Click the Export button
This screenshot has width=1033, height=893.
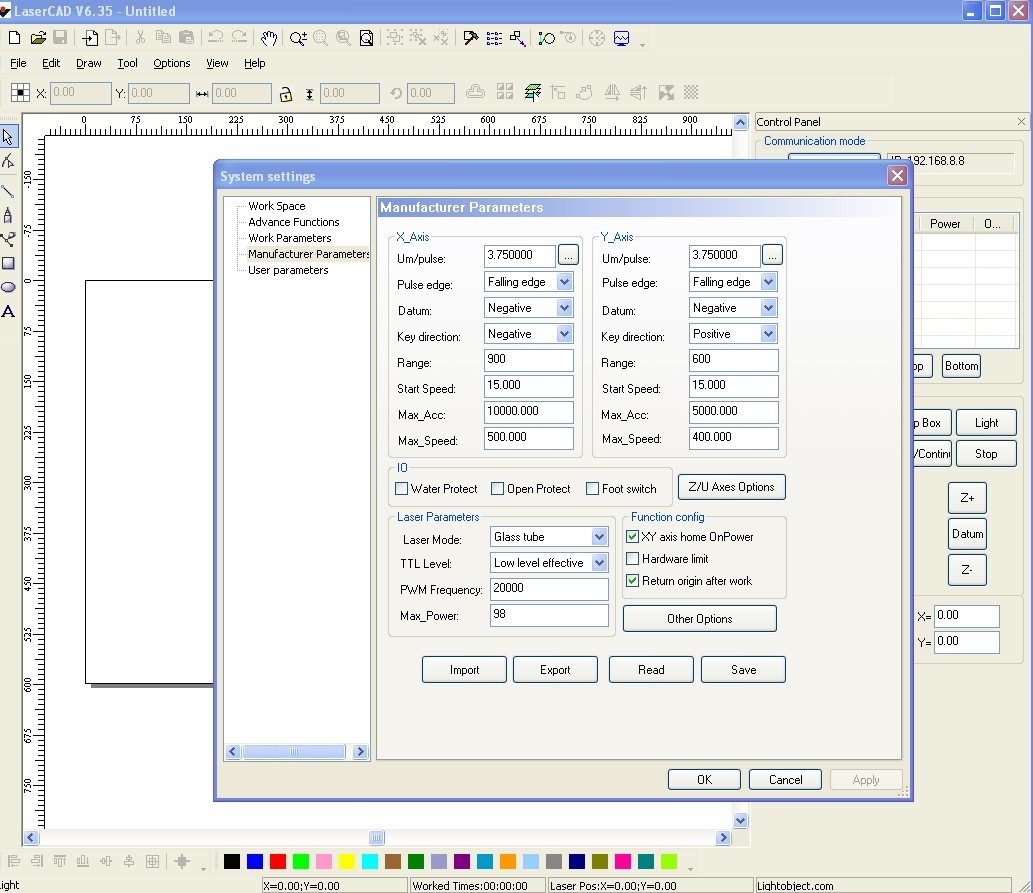[x=555, y=670]
